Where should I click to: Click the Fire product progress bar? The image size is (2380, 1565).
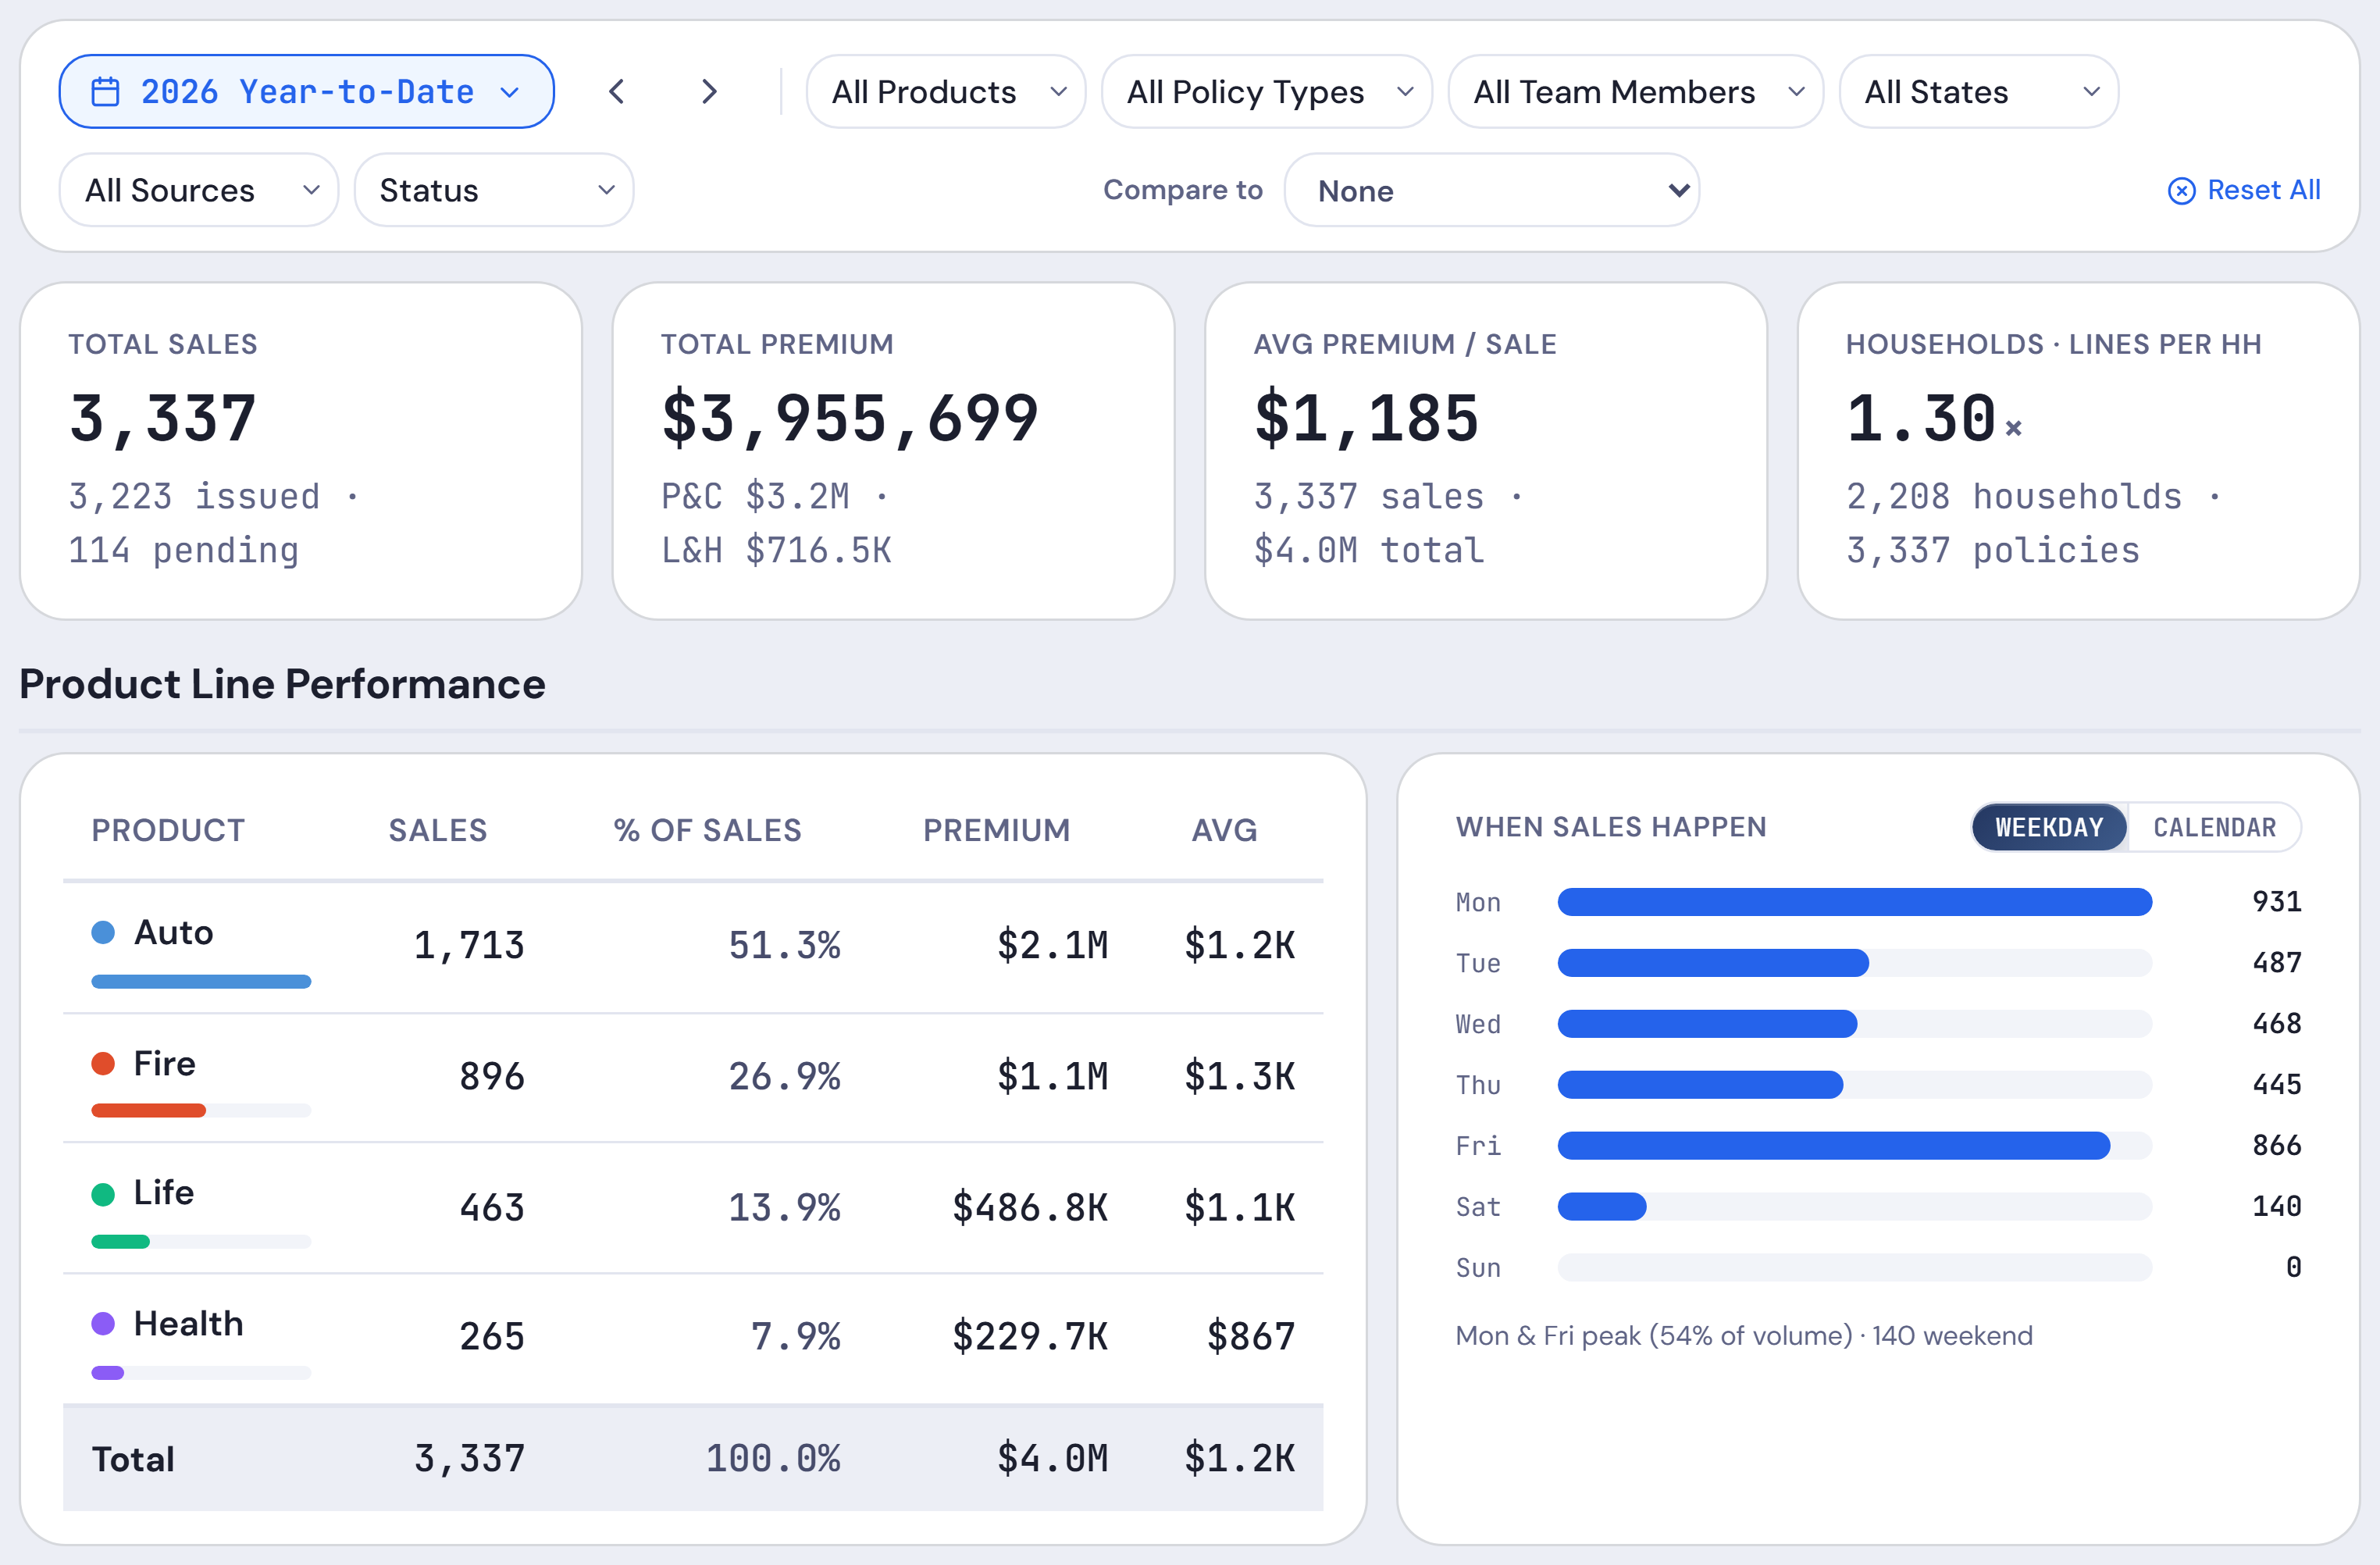click(201, 1110)
